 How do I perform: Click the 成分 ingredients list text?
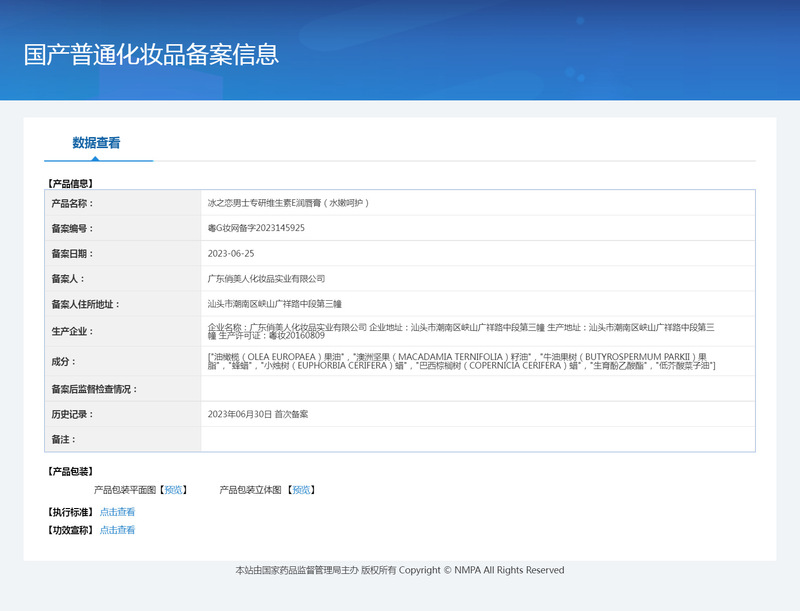pos(462,361)
